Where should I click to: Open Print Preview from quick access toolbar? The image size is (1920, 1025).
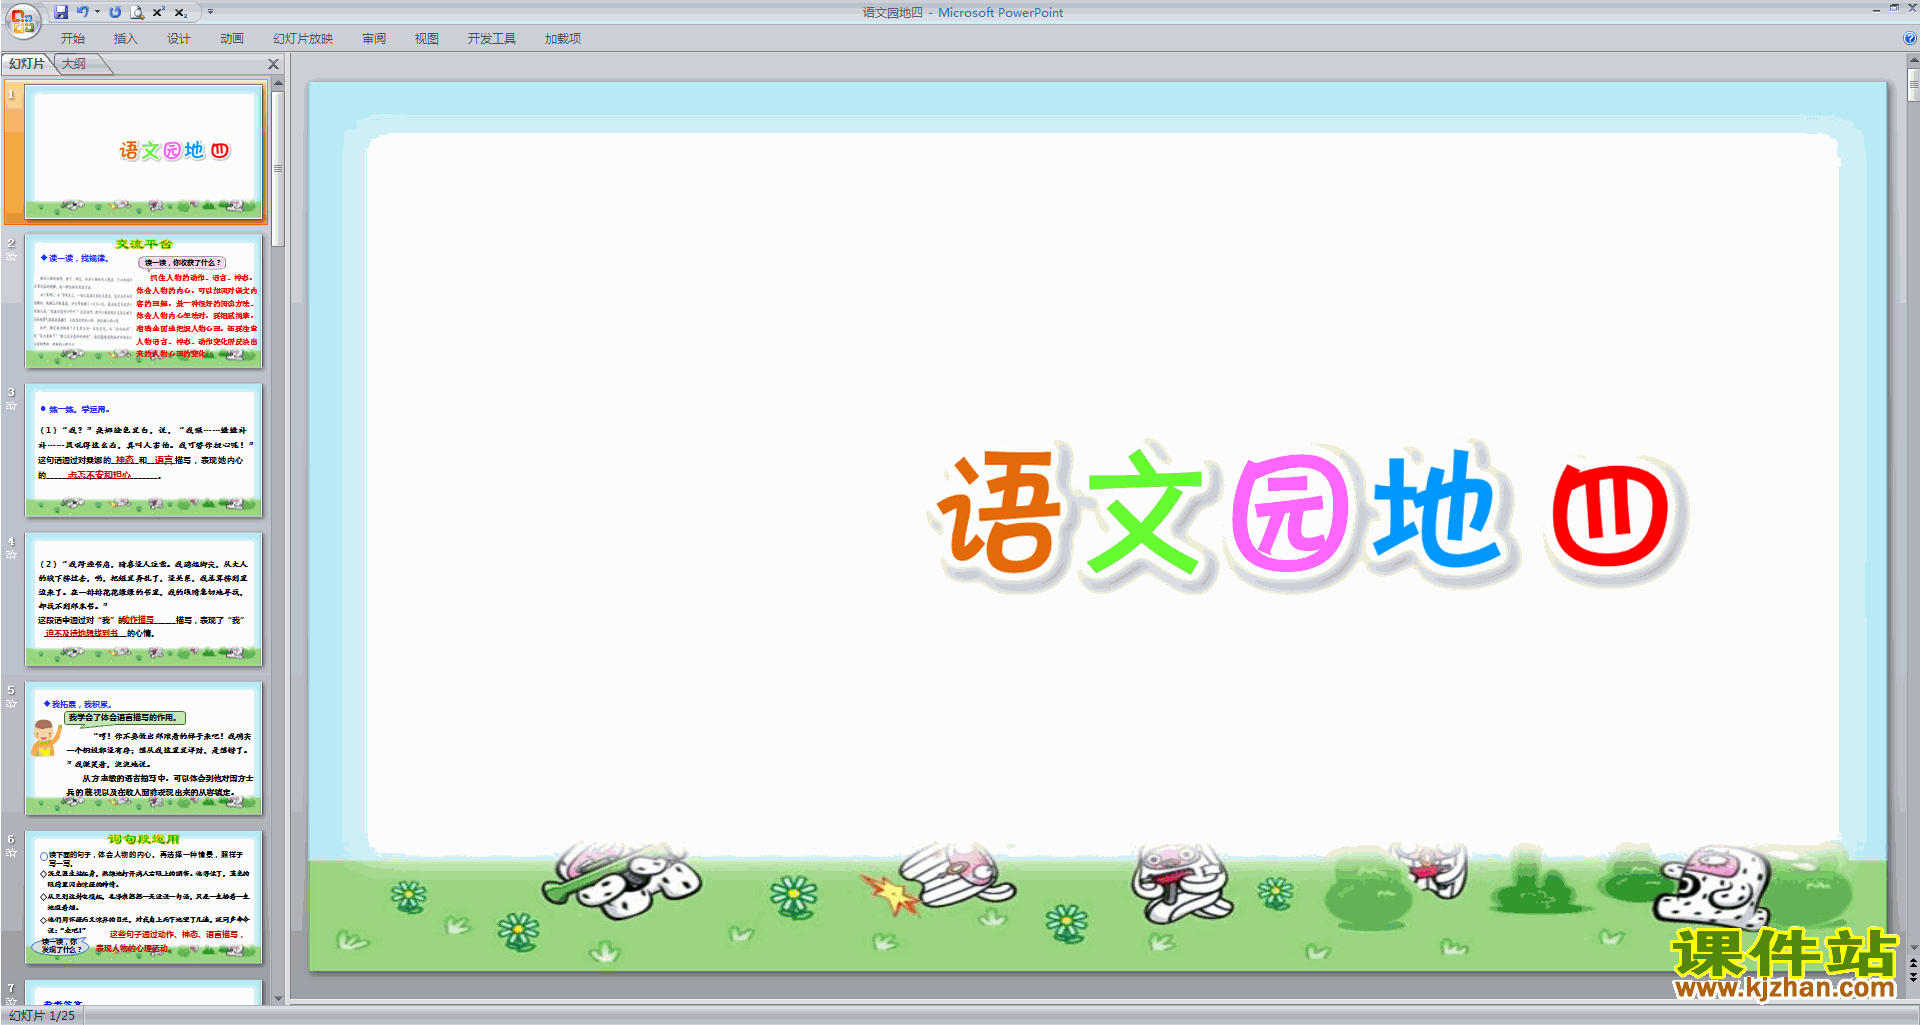click(137, 12)
